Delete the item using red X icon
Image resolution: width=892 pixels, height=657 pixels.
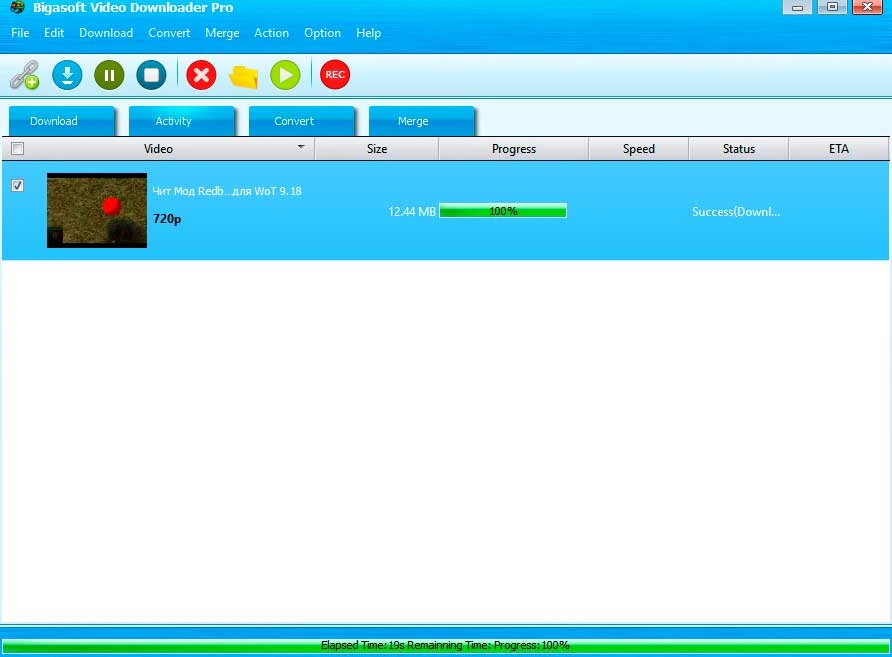pyautogui.click(x=201, y=75)
